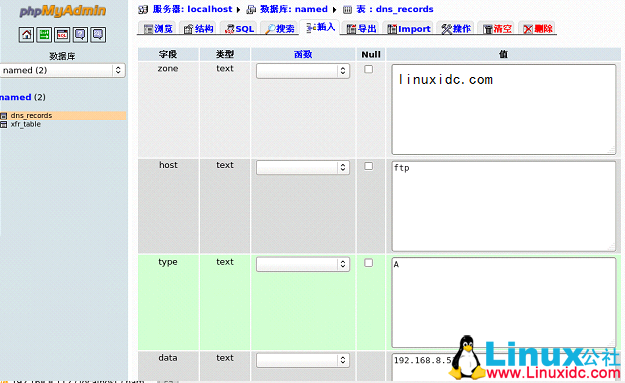Click the xfr_table table icon in sidebar
The image size is (625, 383).
[4, 125]
